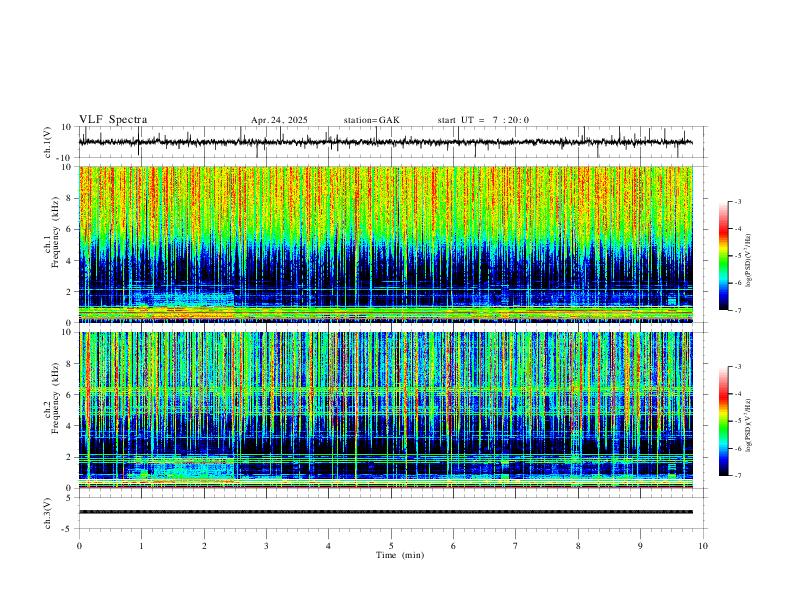Click the '-5' tick on ch.2 color bar
The width and height of the screenshot is (792, 612).
point(737,421)
